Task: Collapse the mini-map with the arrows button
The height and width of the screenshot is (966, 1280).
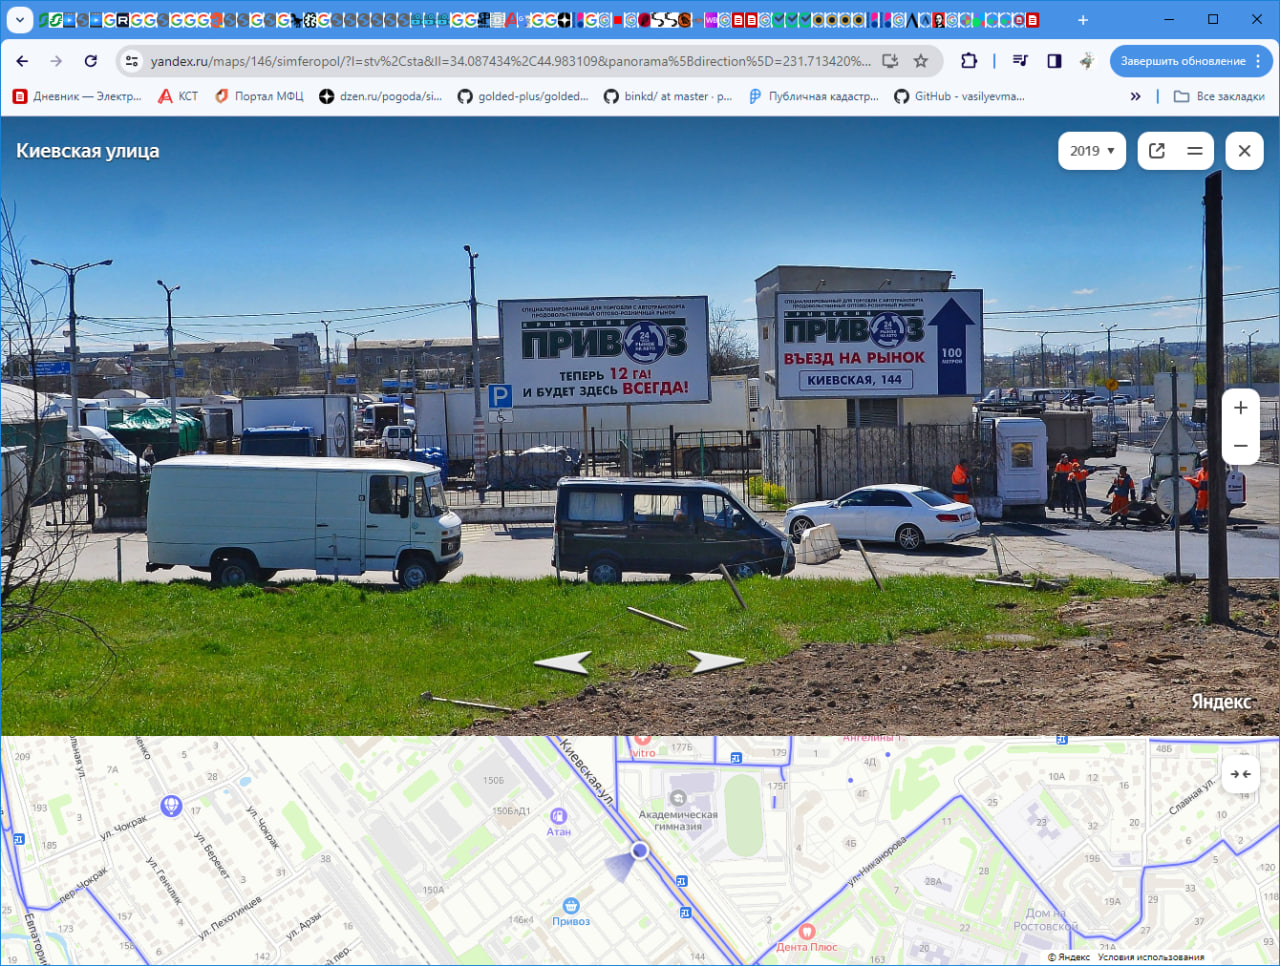Action: [x=1241, y=774]
